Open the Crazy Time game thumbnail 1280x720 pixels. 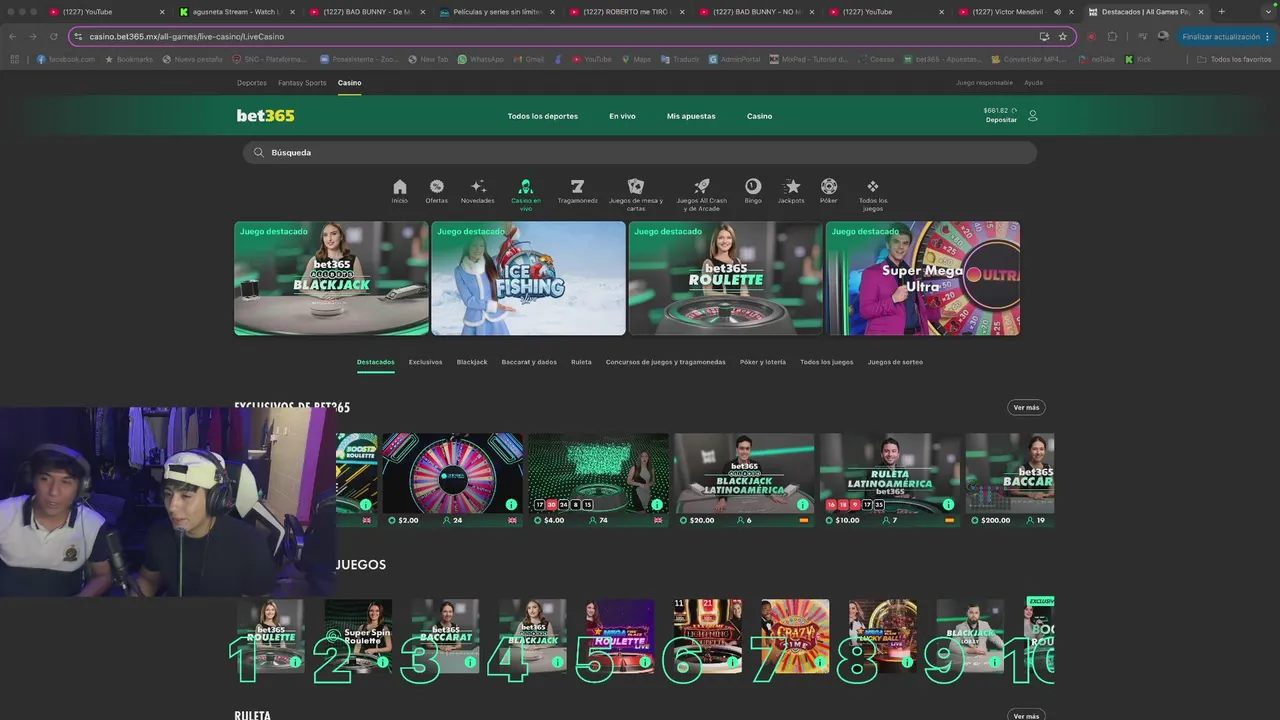point(795,636)
